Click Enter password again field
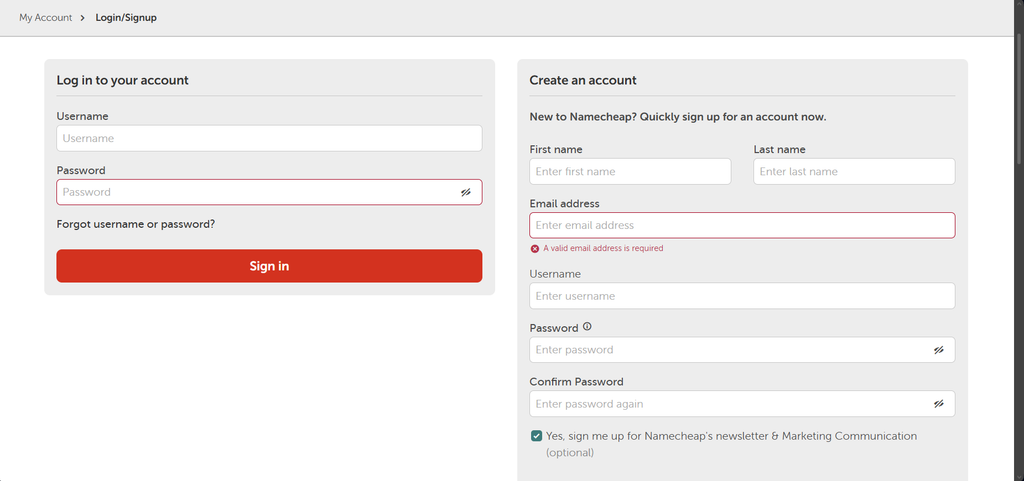This screenshot has height=481, width=1024. point(743,404)
